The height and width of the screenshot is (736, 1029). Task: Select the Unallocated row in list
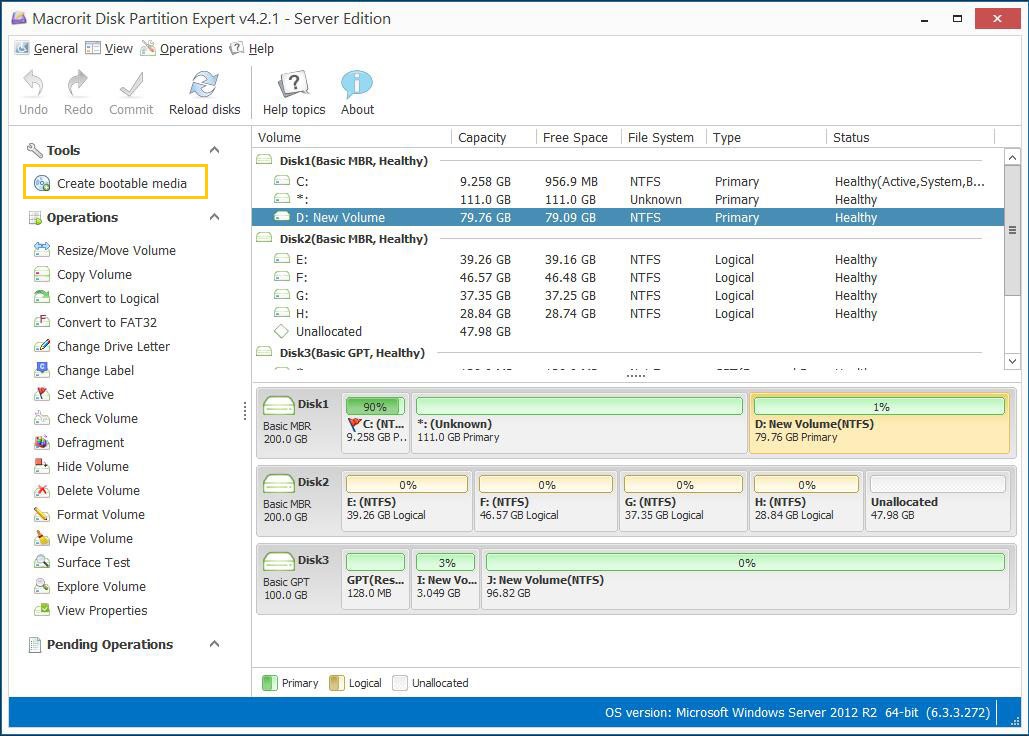coord(628,331)
